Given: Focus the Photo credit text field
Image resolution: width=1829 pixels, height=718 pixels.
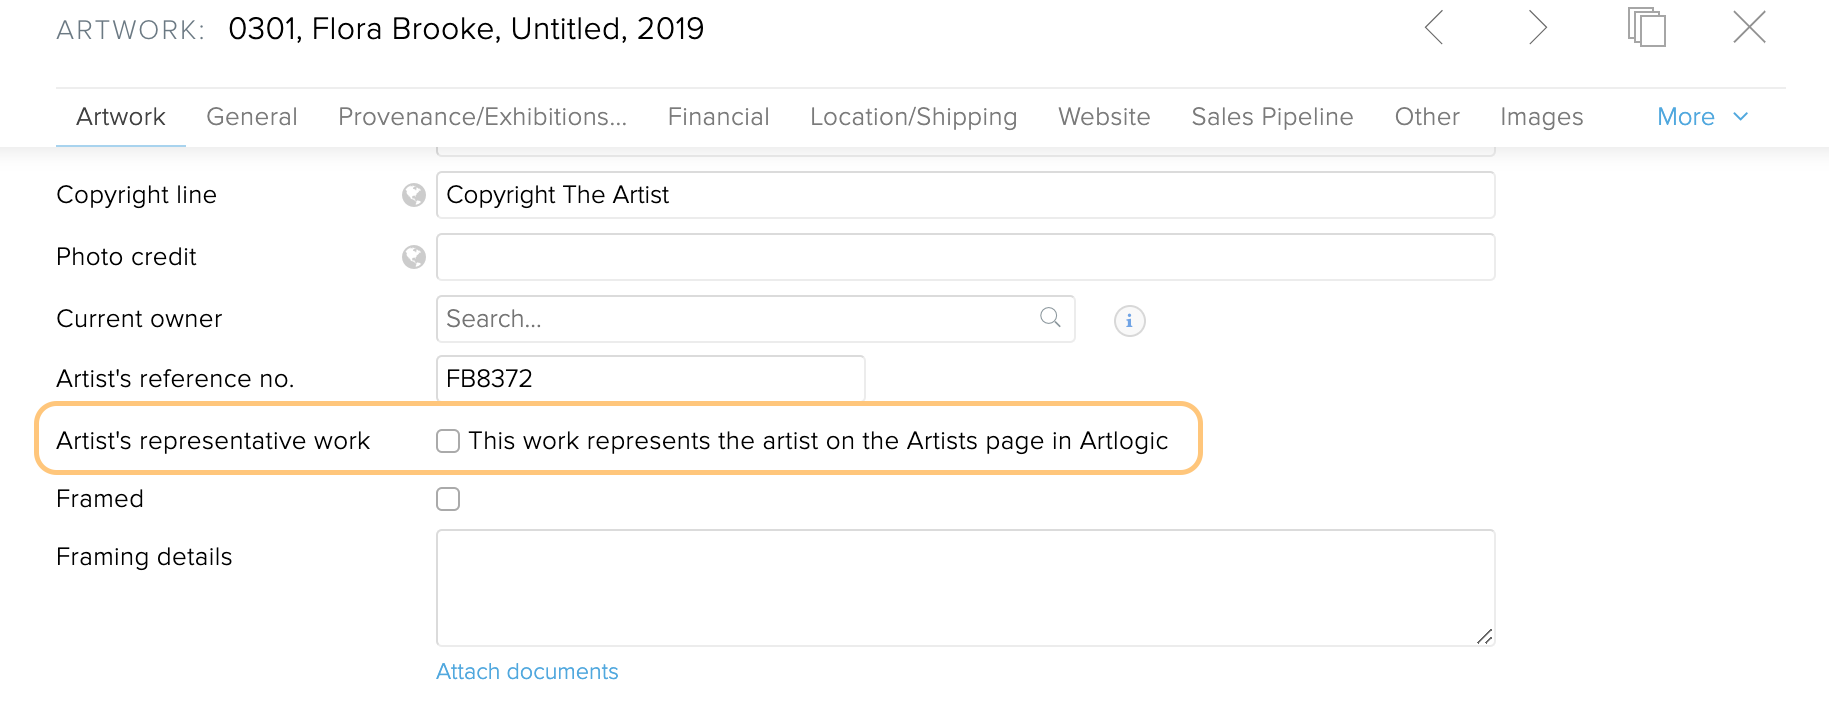Looking at the screenshot, I should point(965,257).
